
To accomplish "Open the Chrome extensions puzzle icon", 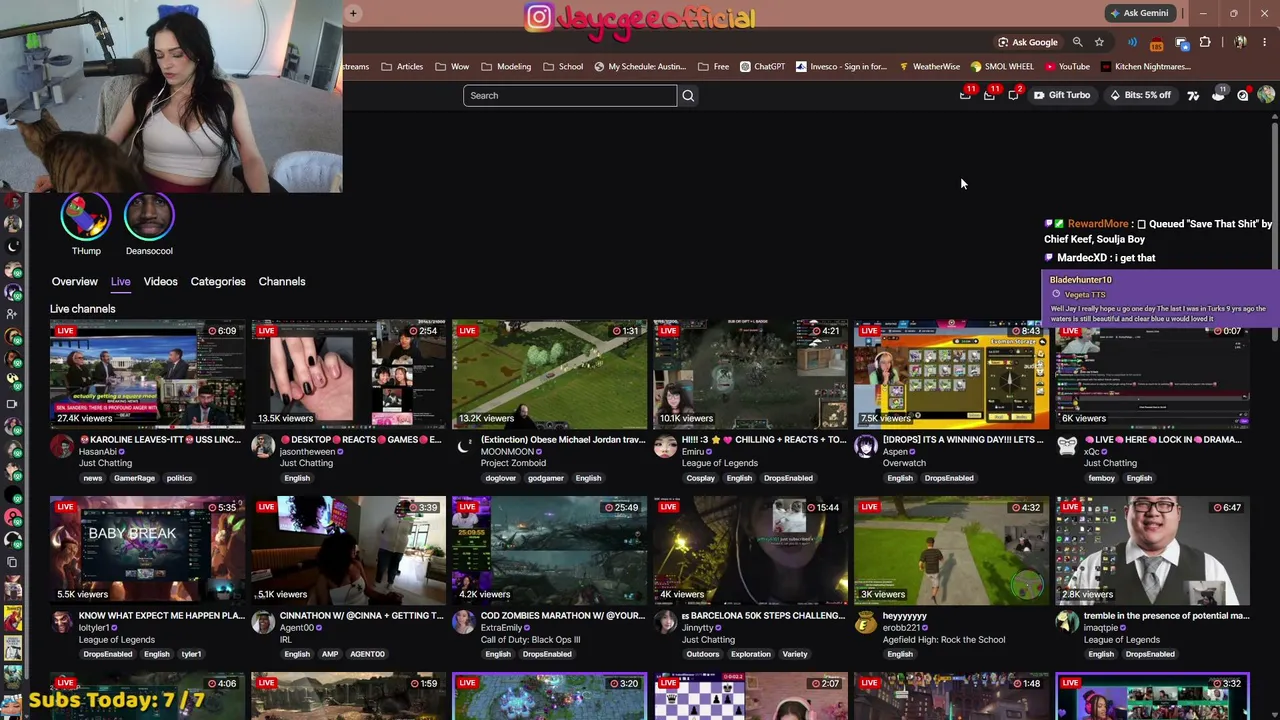I will click(1204, 42).
